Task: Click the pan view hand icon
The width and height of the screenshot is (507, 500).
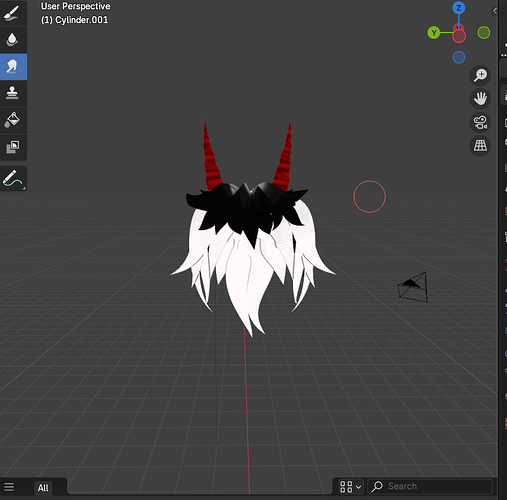Action: pos(480,99)
